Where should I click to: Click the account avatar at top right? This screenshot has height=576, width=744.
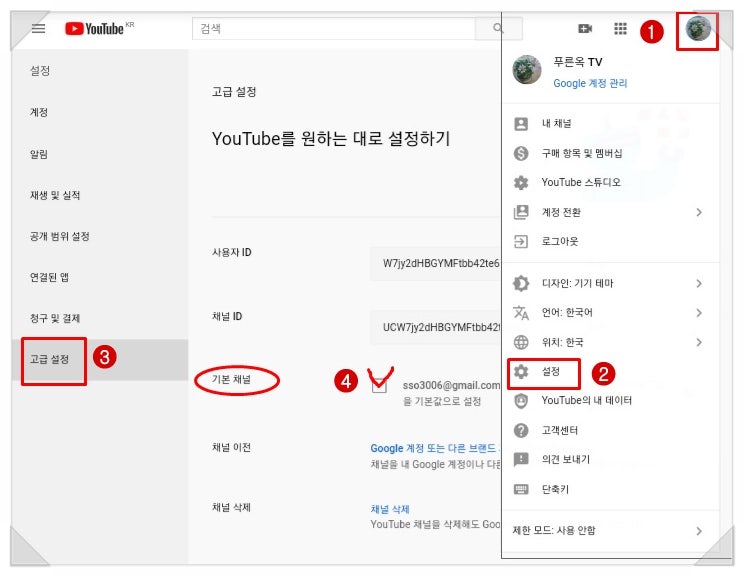(698, 28)
